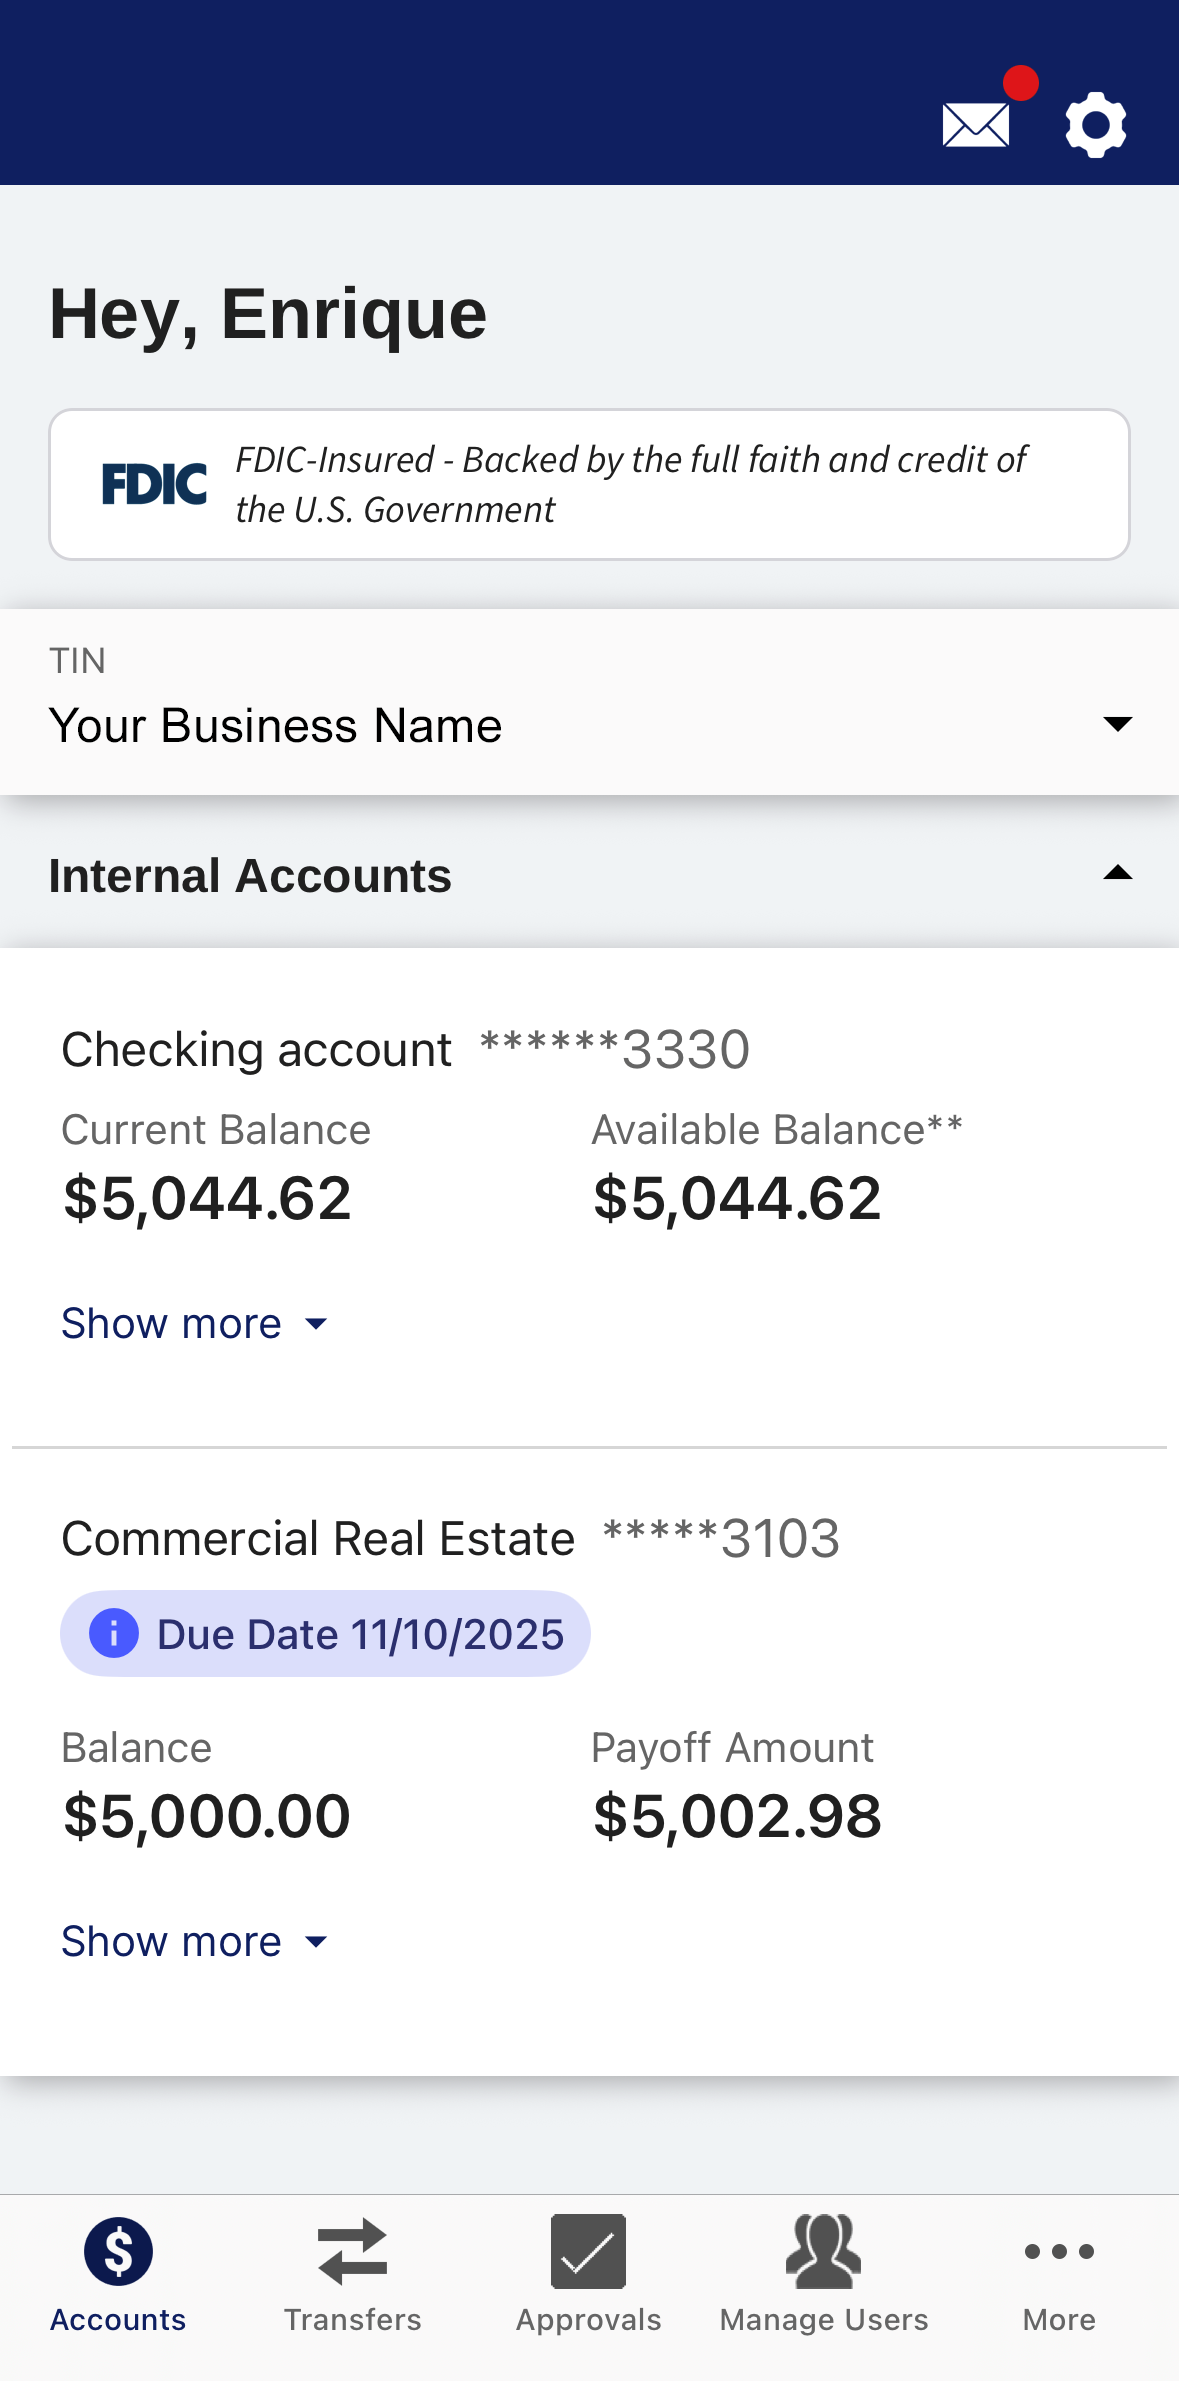Image resolution: width=1179 pixels, height=2381 pixels.
Task: Open the messages envelope icon
Action: (x=976, y=125)
